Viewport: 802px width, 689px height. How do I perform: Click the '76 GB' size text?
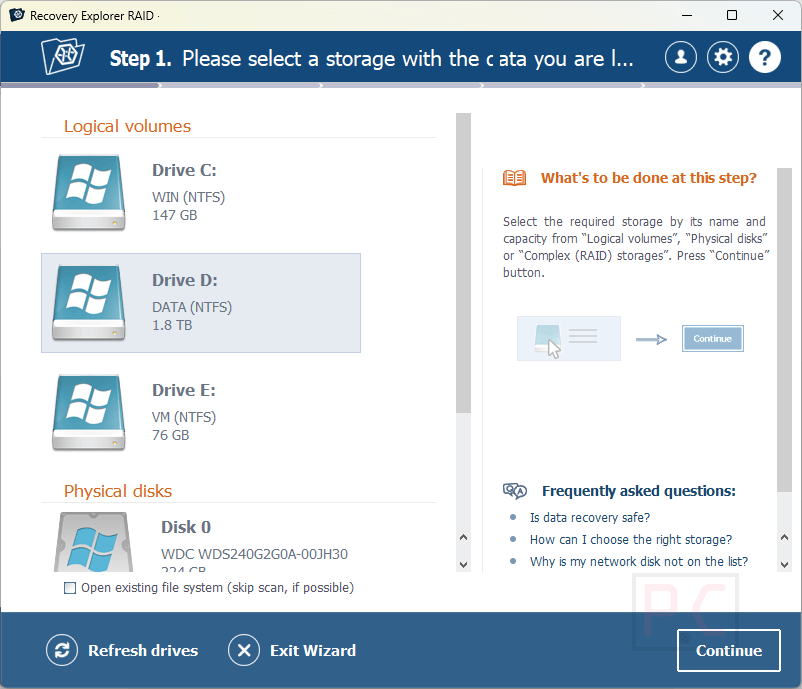(x=170, y=435)
